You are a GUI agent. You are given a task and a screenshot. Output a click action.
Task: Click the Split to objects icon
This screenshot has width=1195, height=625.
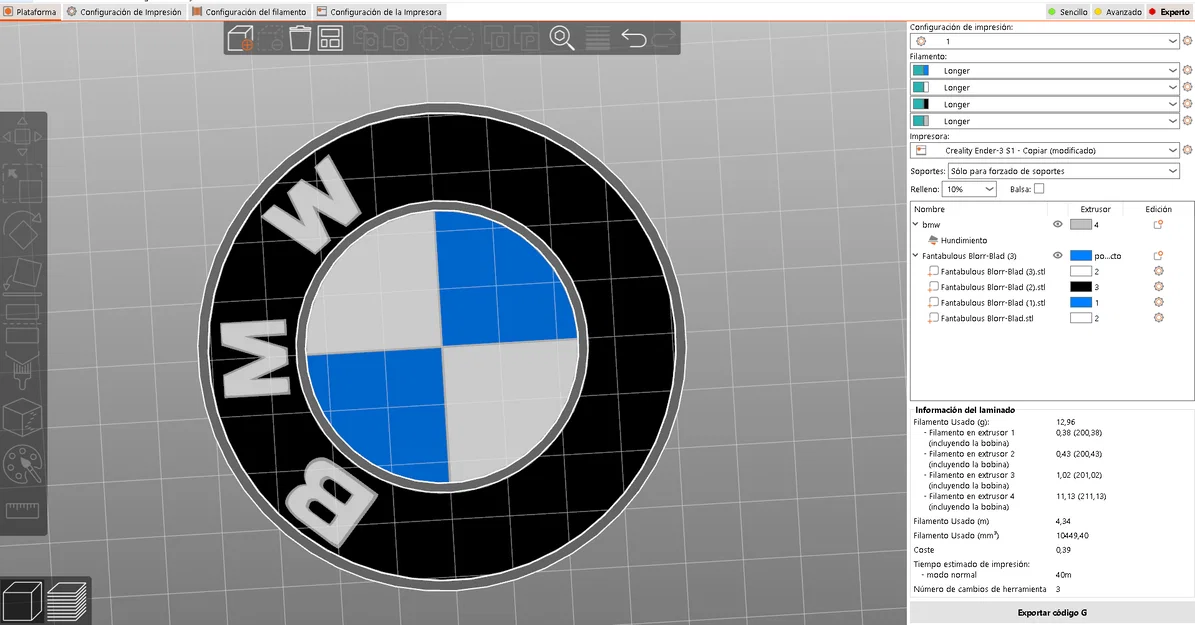click(497, 38)
